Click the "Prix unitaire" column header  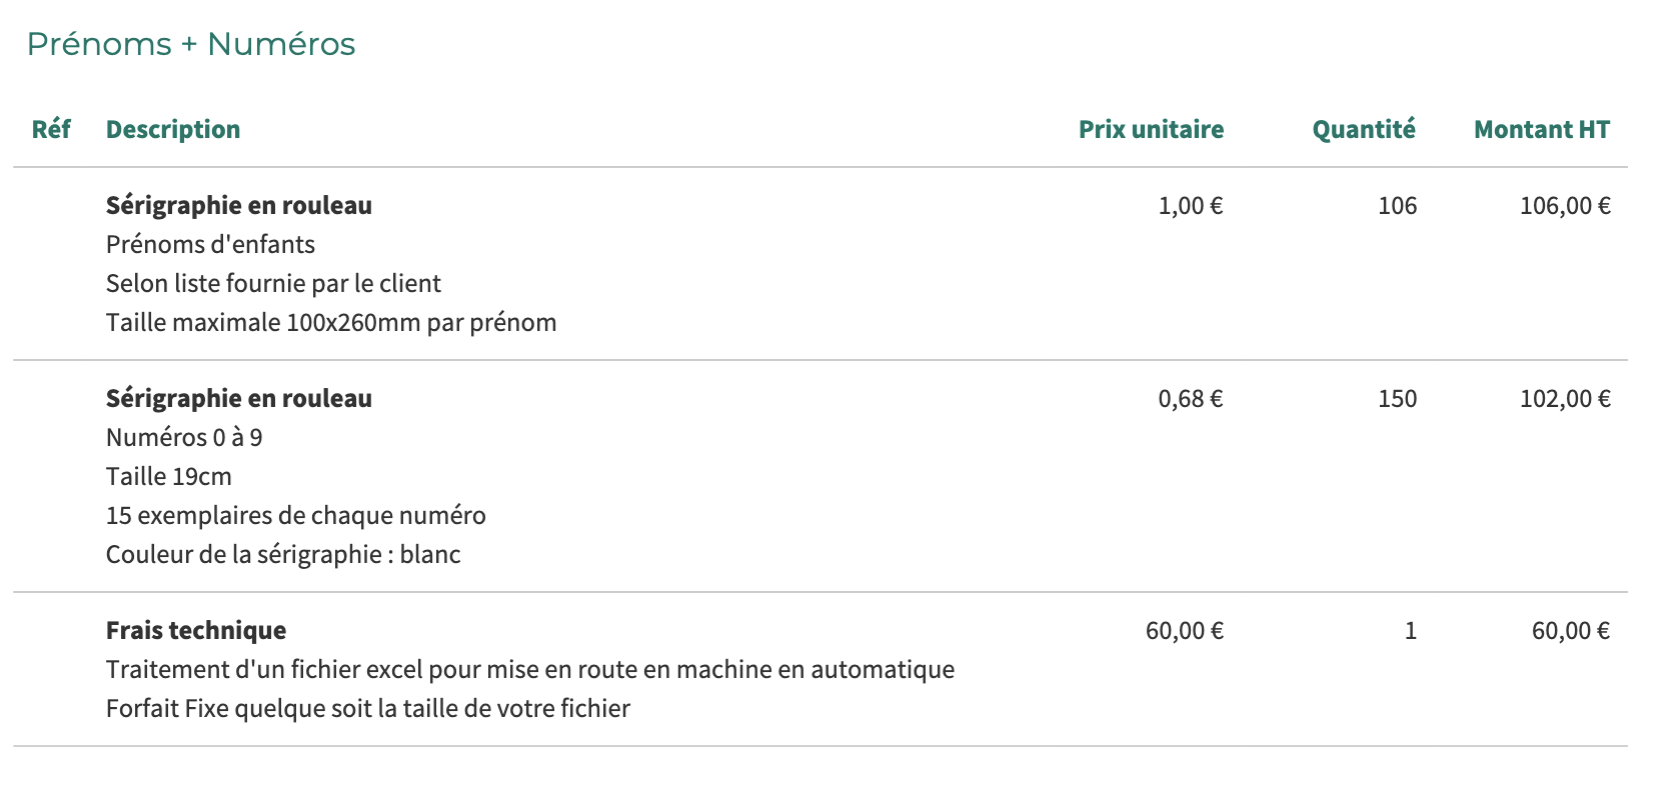[1150, 129]
